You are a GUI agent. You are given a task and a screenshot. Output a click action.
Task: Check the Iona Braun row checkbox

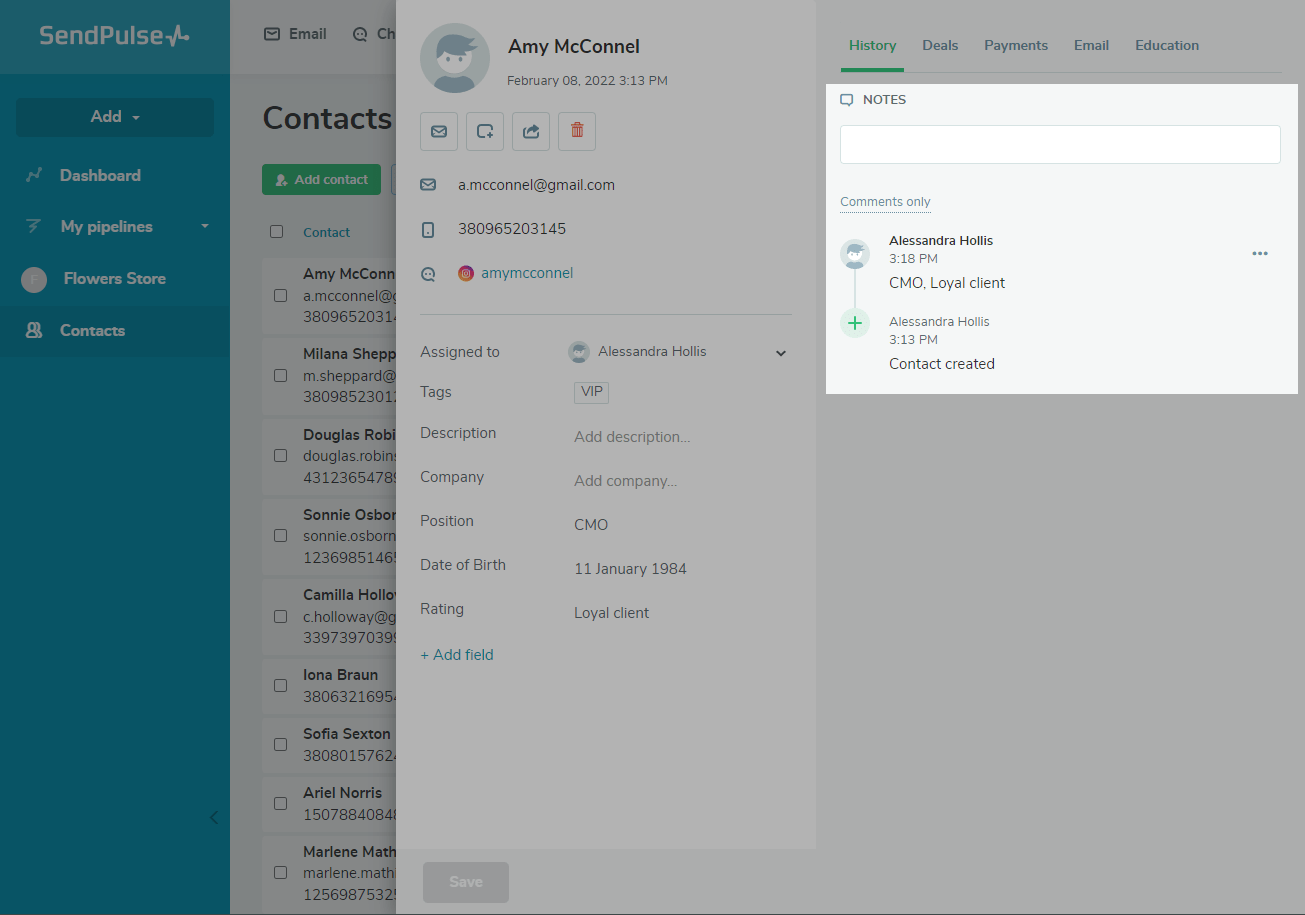click(280, 686)
